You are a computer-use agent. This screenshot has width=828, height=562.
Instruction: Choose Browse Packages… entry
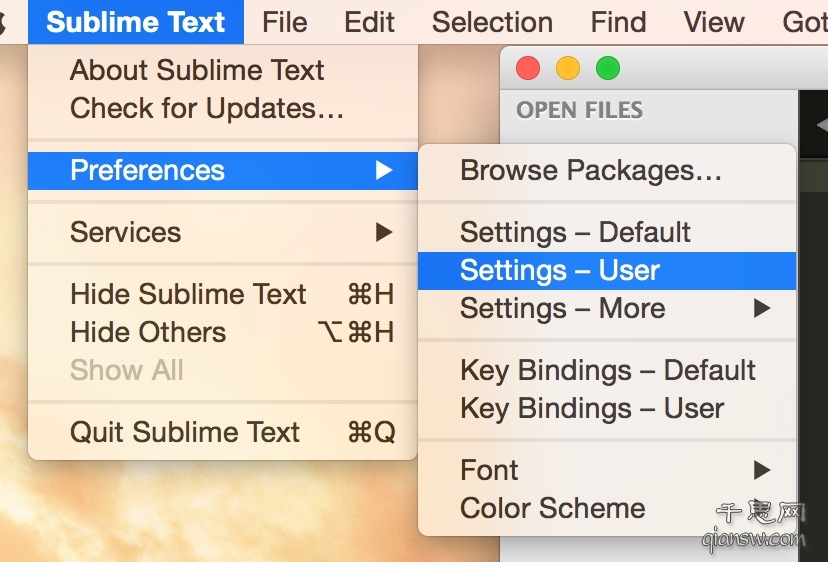[607, 171]
